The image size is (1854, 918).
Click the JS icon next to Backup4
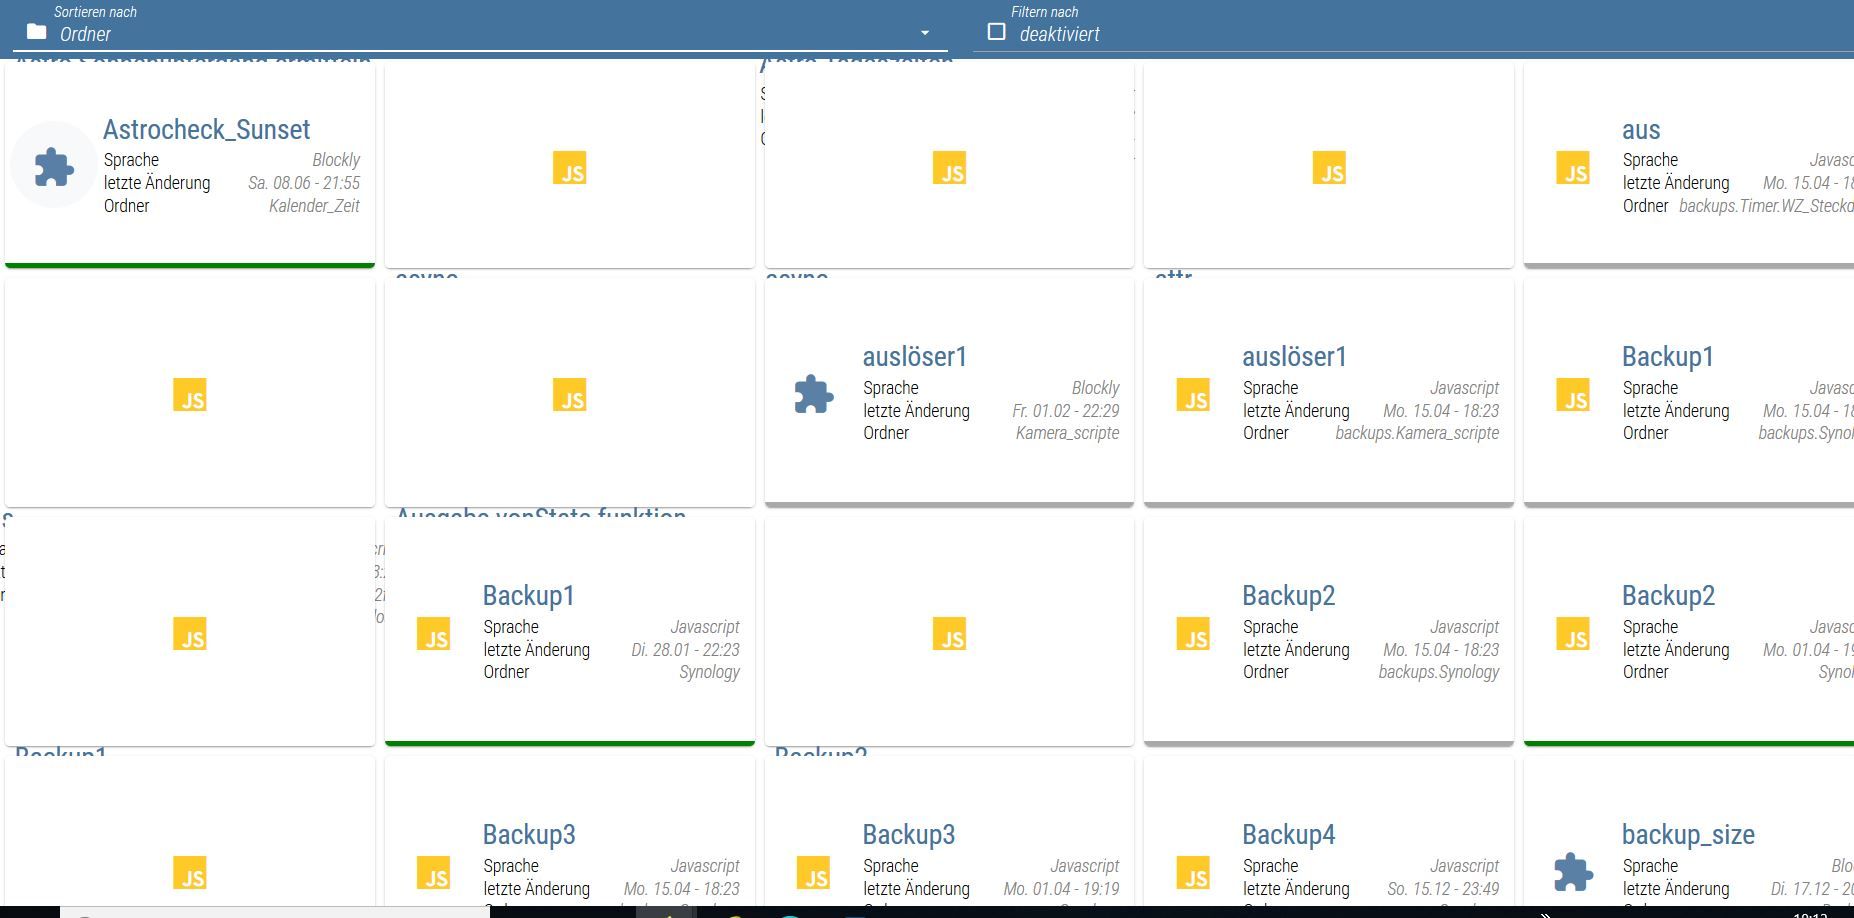[1193, 873]
